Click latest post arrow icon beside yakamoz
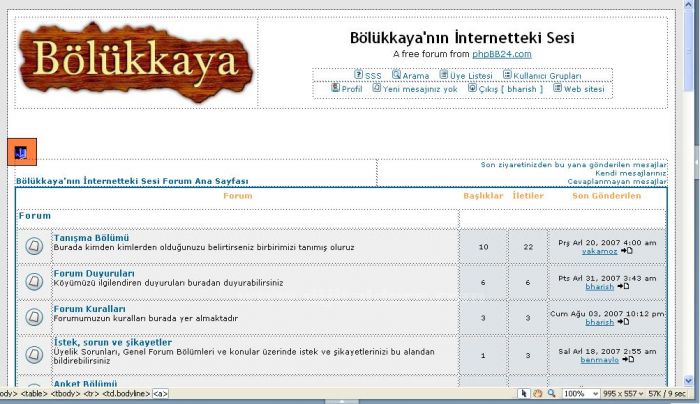Viewport: 700px width, 404px height. click(626, 252)
